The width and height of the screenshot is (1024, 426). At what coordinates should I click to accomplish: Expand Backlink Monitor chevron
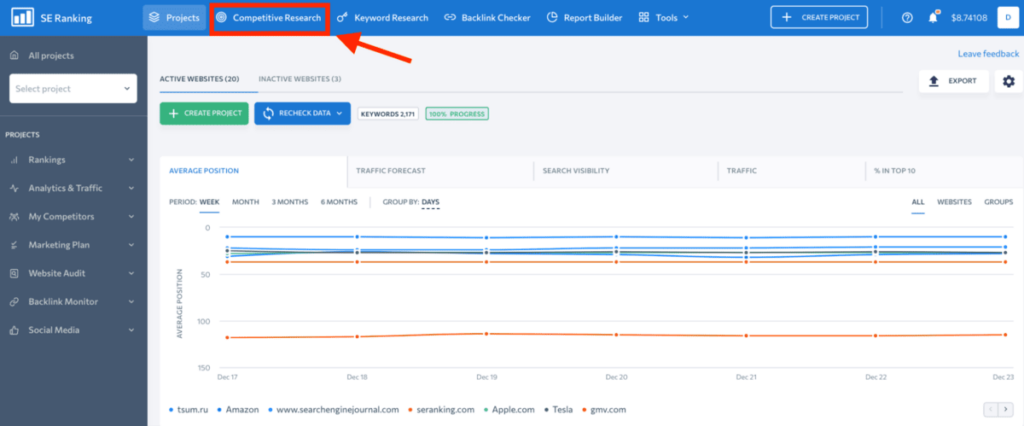click(131, 302)
